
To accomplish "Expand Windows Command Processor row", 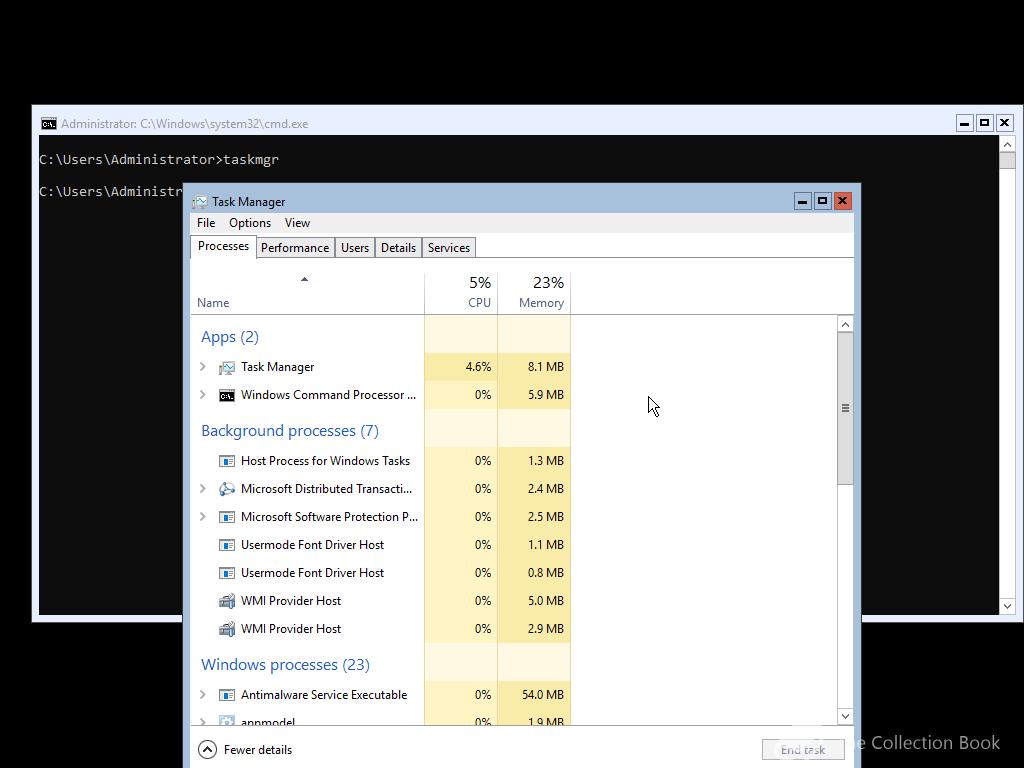I will (203, 395).
